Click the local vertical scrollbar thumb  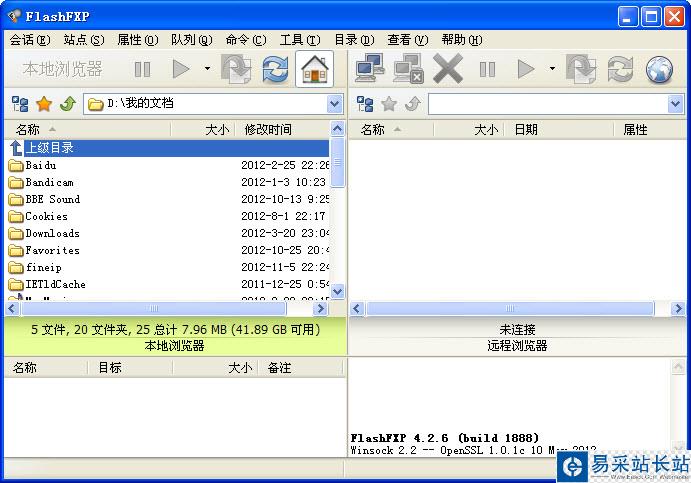click(338, 162)
